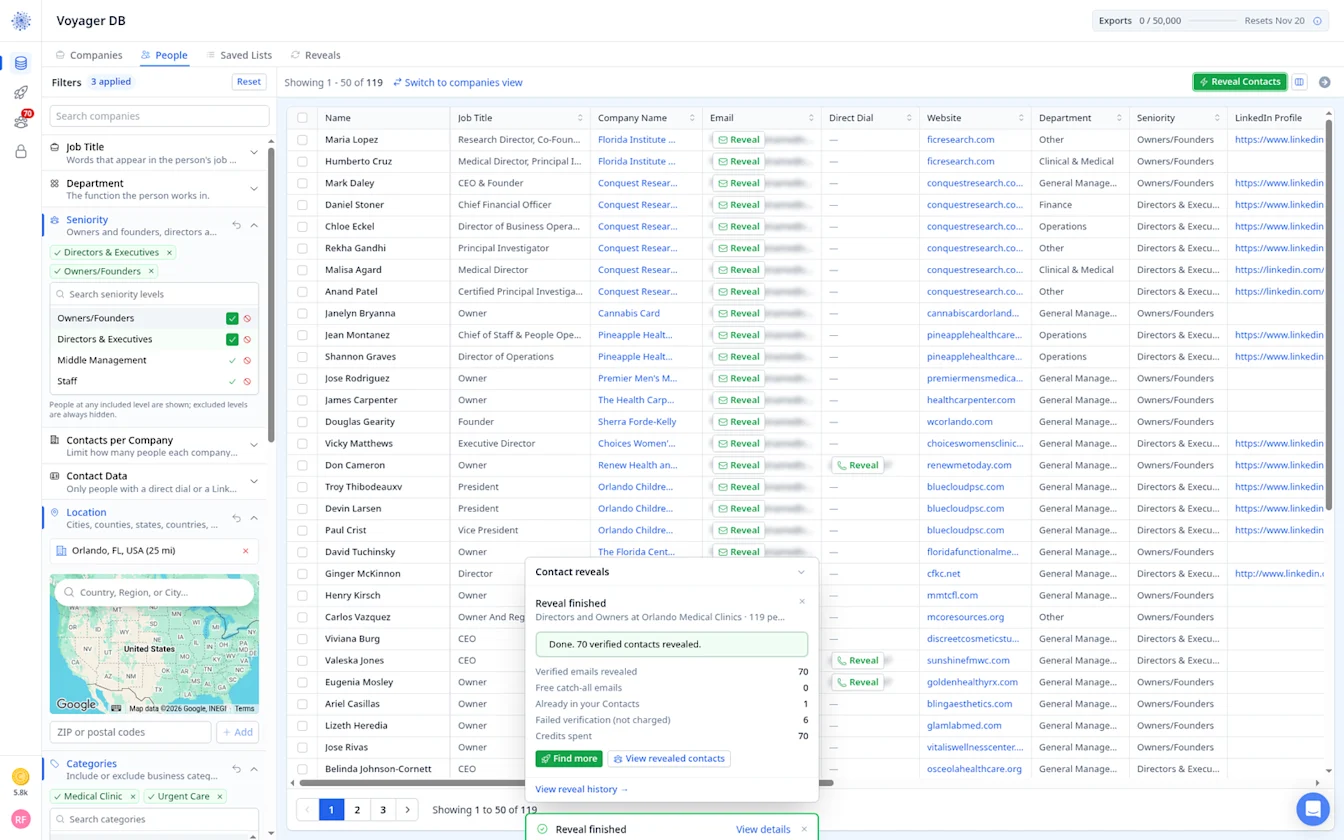Exclude Owners/Founders with the red ban icon
Viewport: 1344px width, 840px height.
[247, 319]
